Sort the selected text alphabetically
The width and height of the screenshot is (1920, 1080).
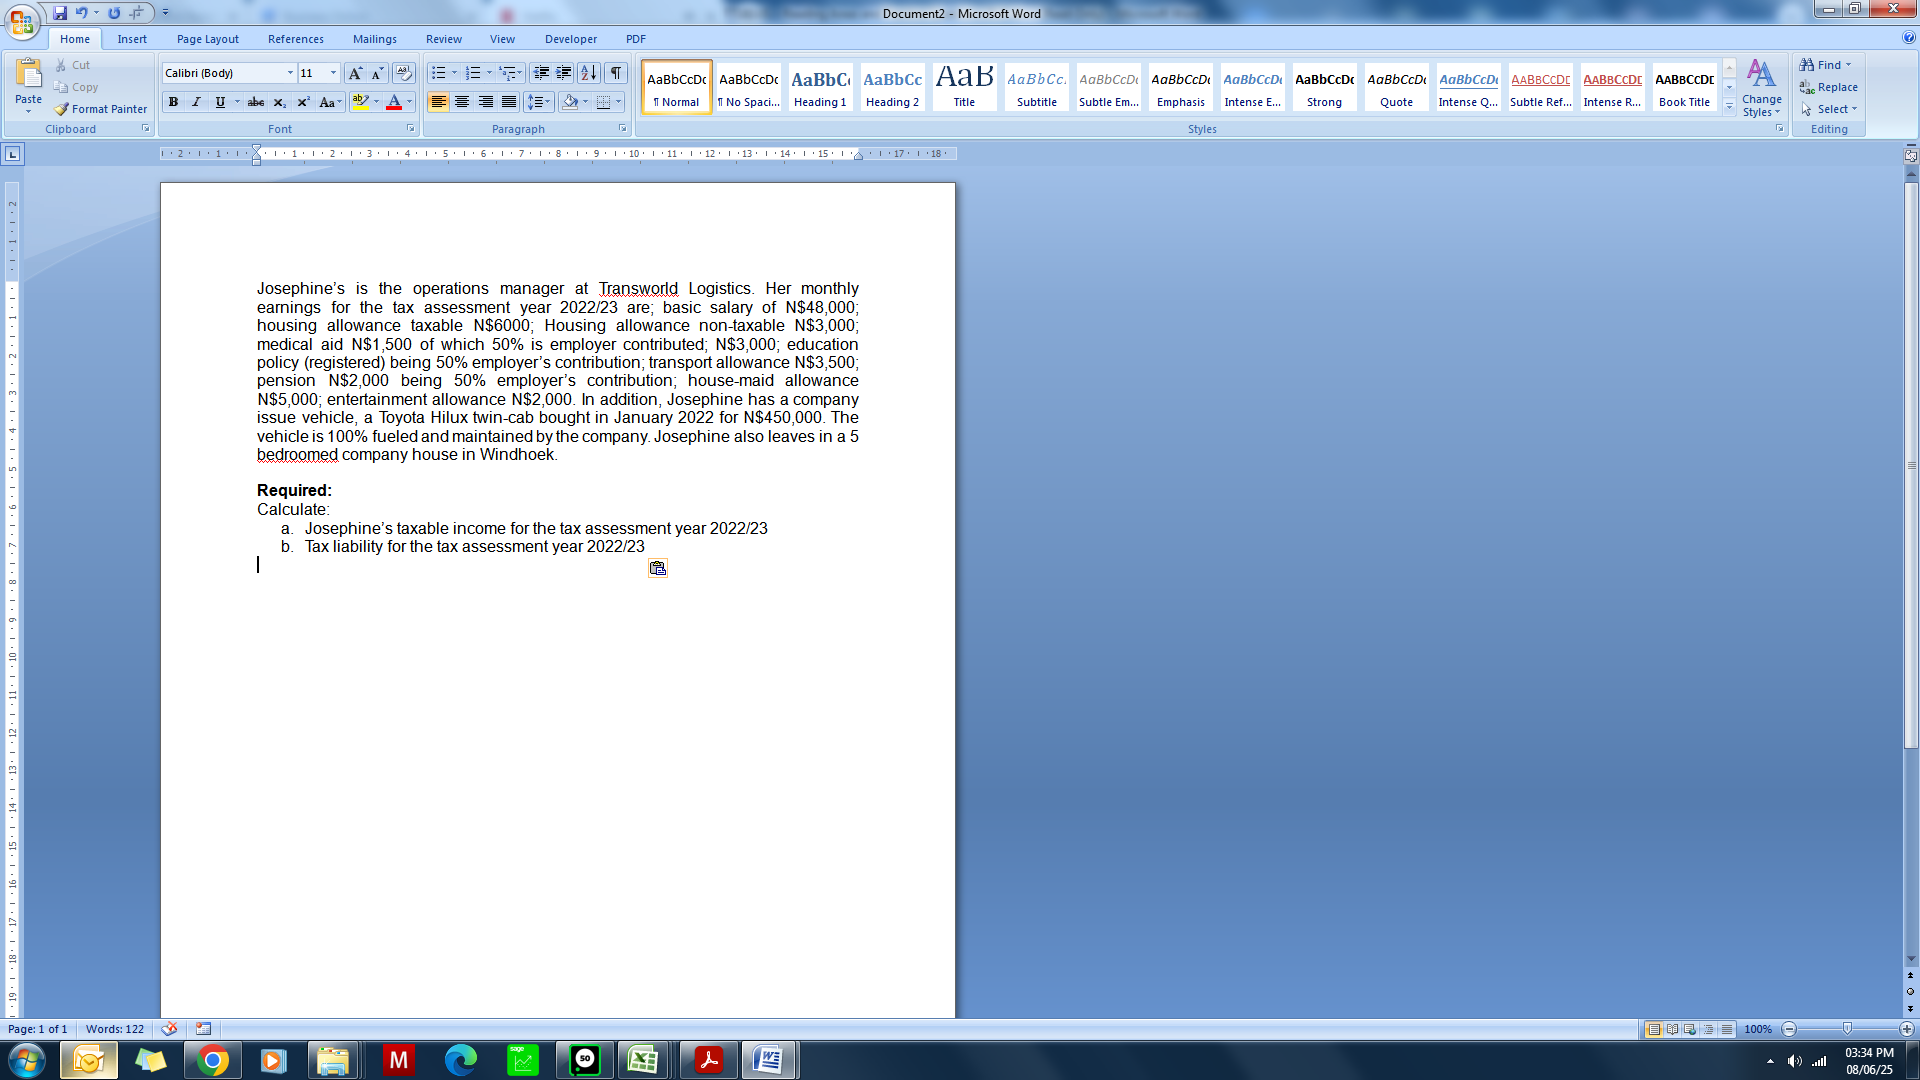point(589,73)
